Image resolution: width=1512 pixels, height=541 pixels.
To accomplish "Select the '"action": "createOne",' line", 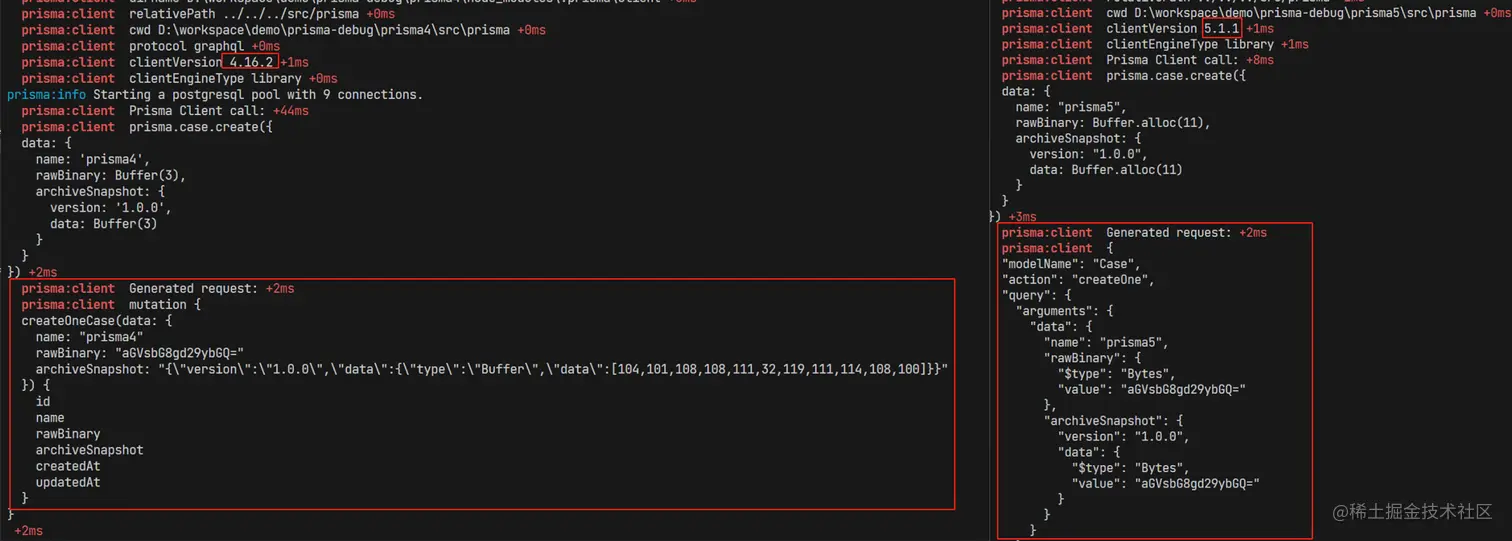I will click(1077, 280).
